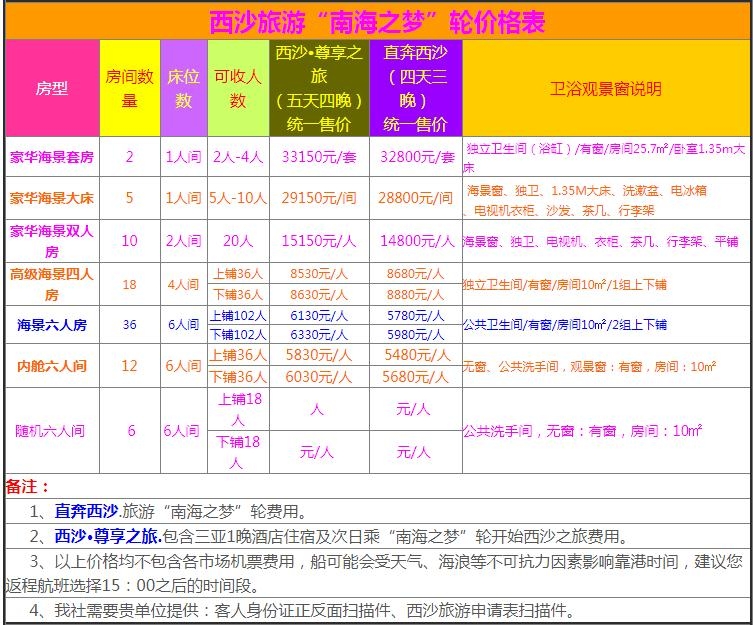
Task: Click the price 5780元/人
Action: pos(415,316)
